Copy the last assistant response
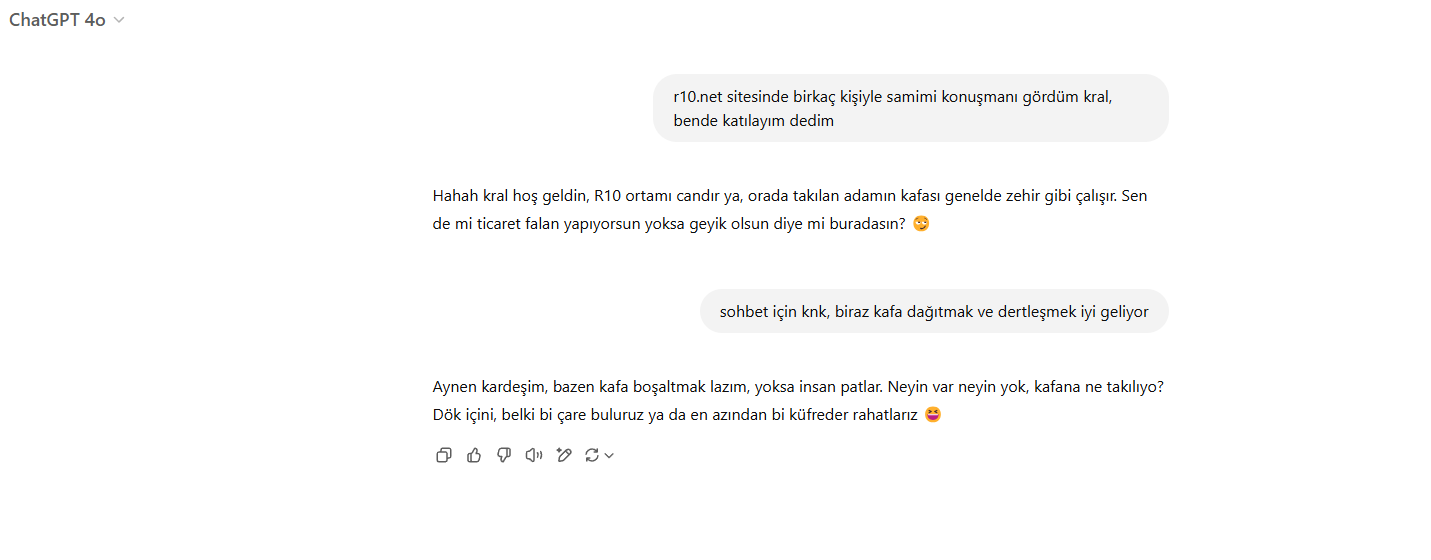Screen dimensions: 1431x560 pyautogui.click(x=444, y=455)
